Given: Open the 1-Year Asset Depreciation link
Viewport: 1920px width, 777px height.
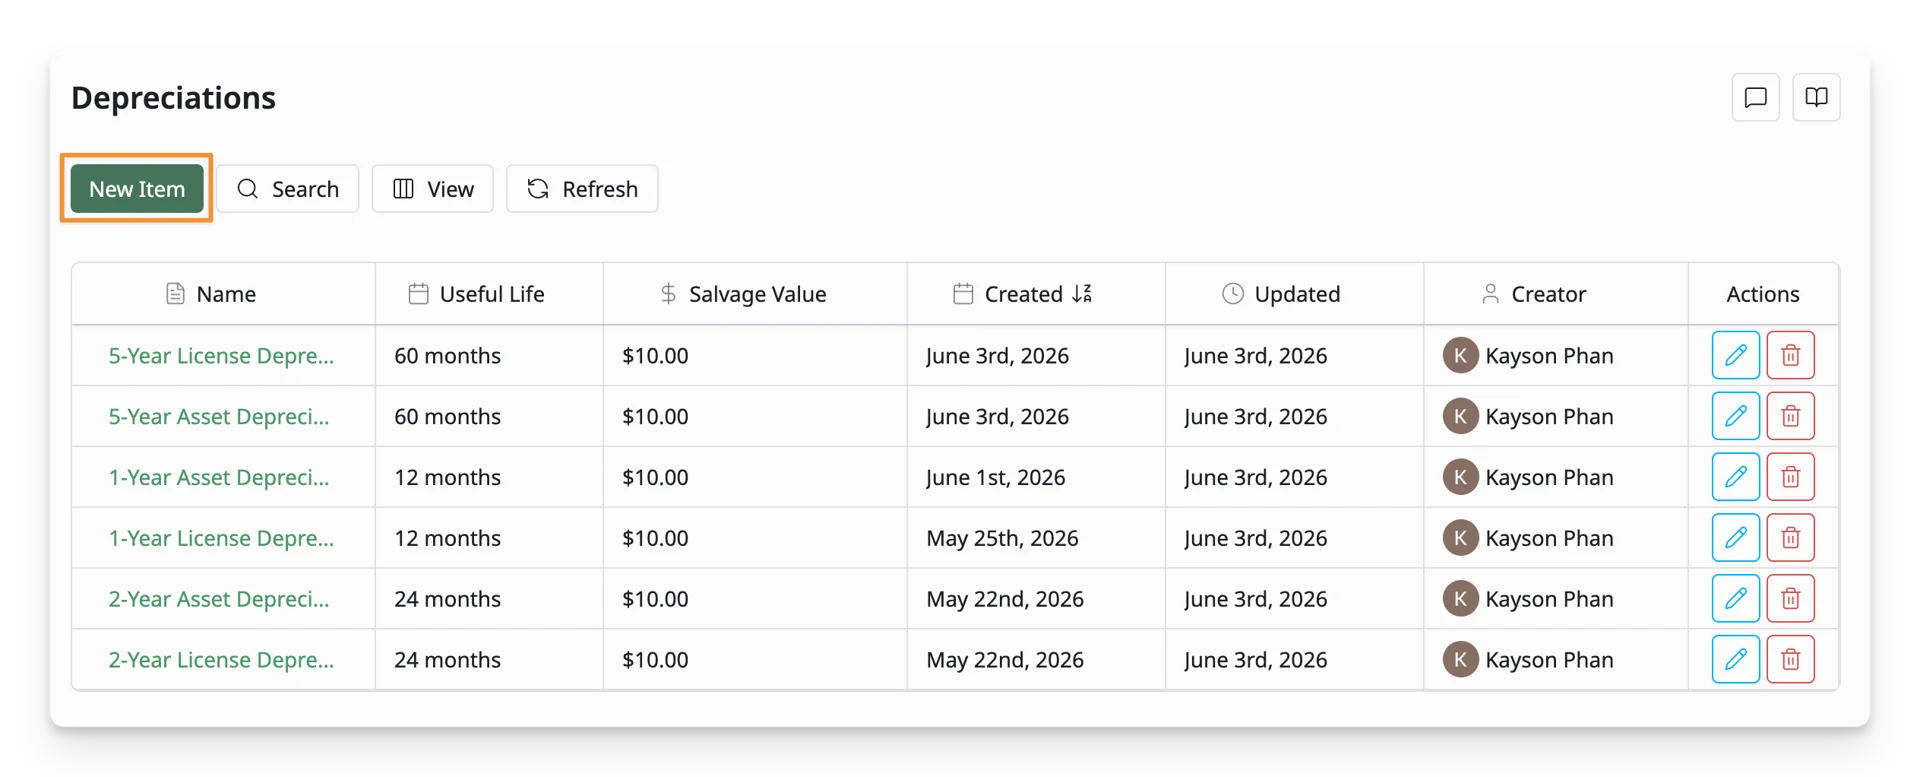Looking at the screenshot, I should (x=219, y=477).
